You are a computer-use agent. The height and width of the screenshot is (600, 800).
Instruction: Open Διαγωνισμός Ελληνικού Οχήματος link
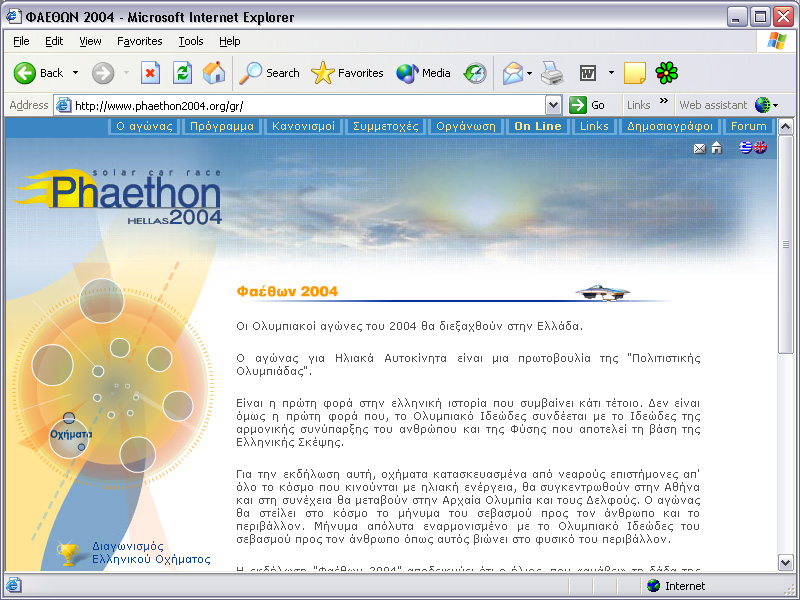point(151,553)
